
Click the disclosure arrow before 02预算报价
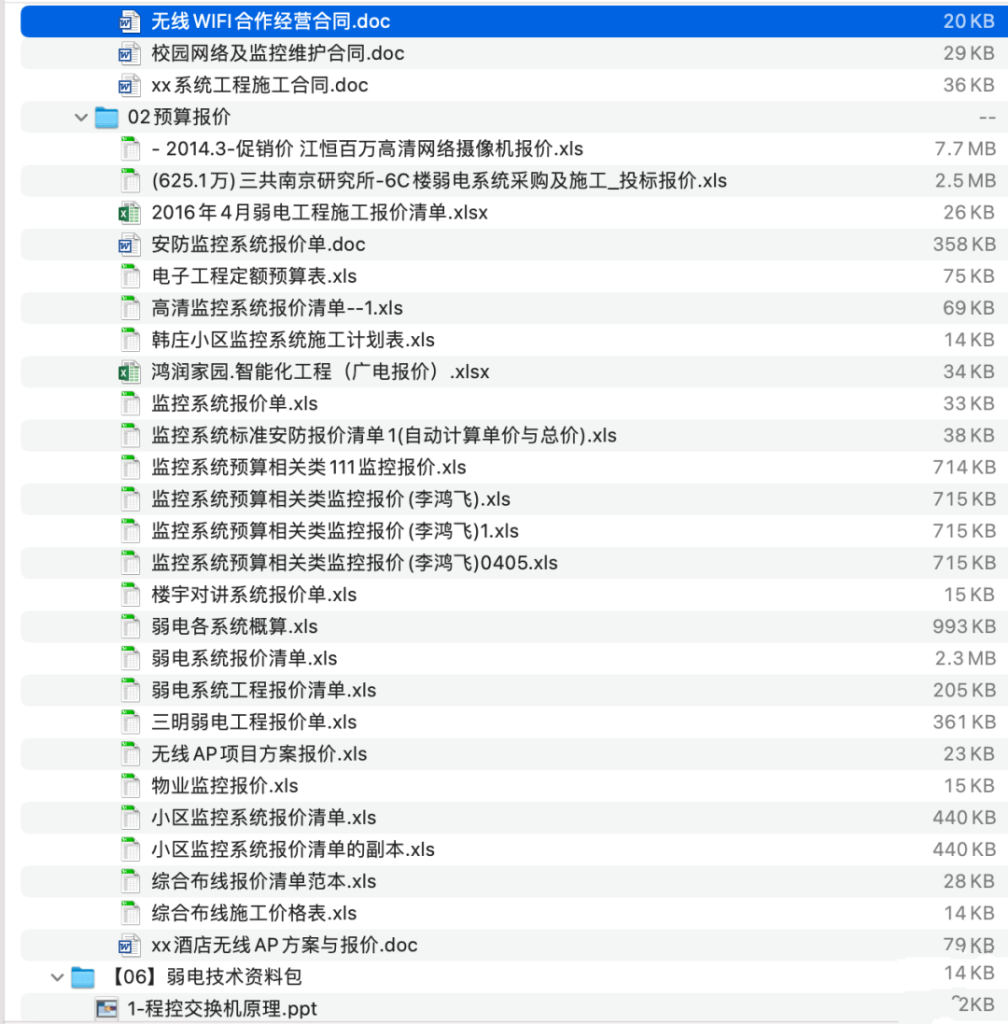(x=80, y=117)
